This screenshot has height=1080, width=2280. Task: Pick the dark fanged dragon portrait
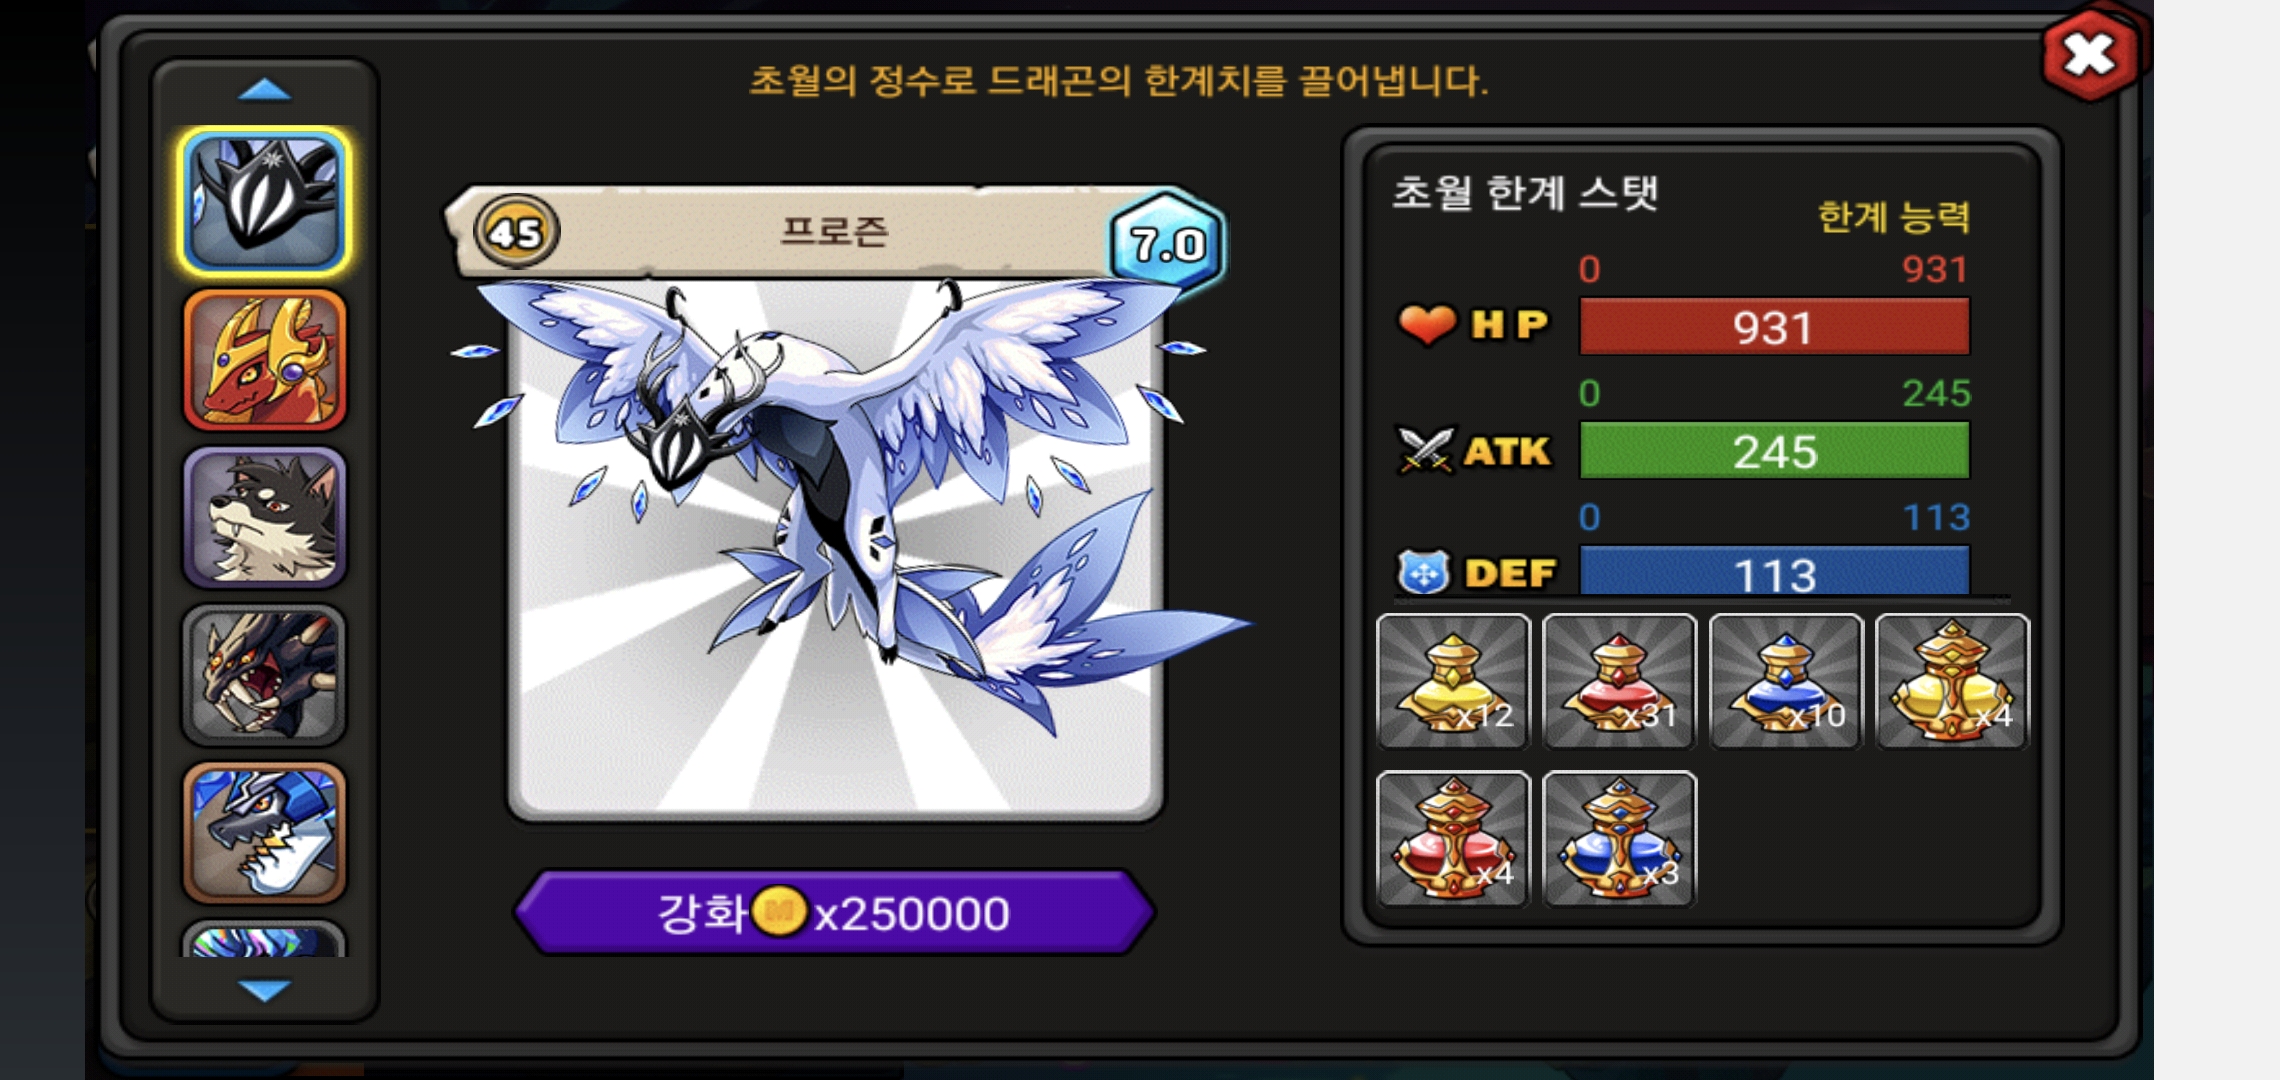(x=265, y=675)
